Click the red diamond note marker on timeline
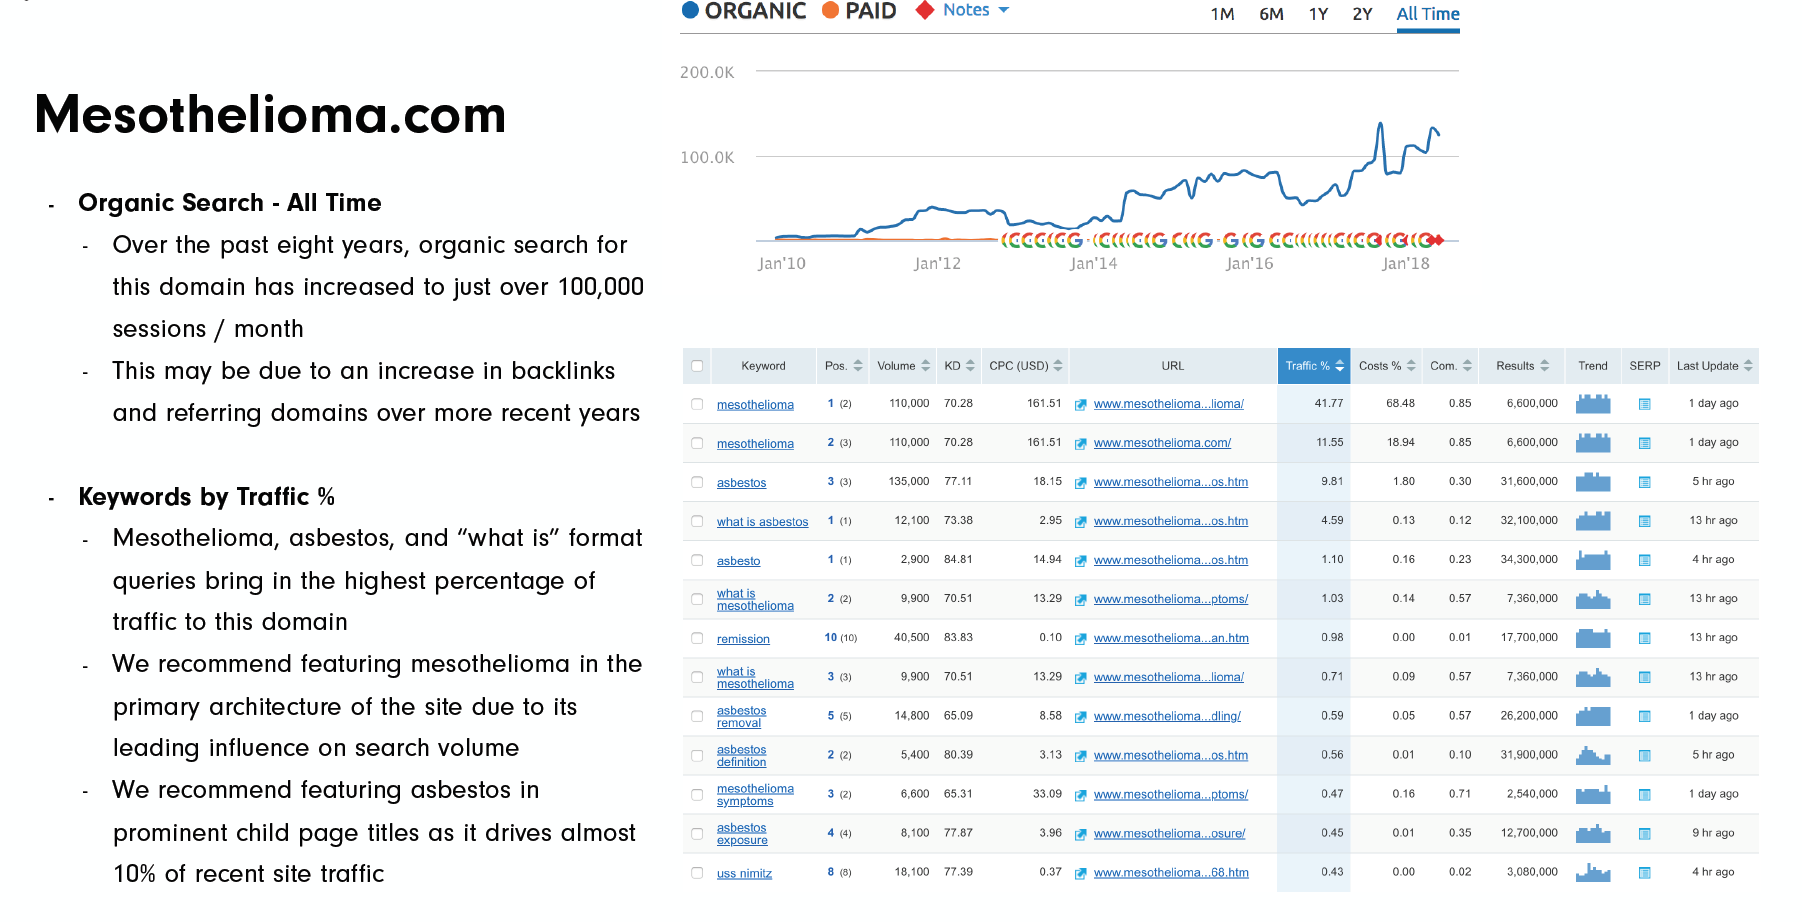Viewport: 1802px width, 922px height. point(1437,240)
